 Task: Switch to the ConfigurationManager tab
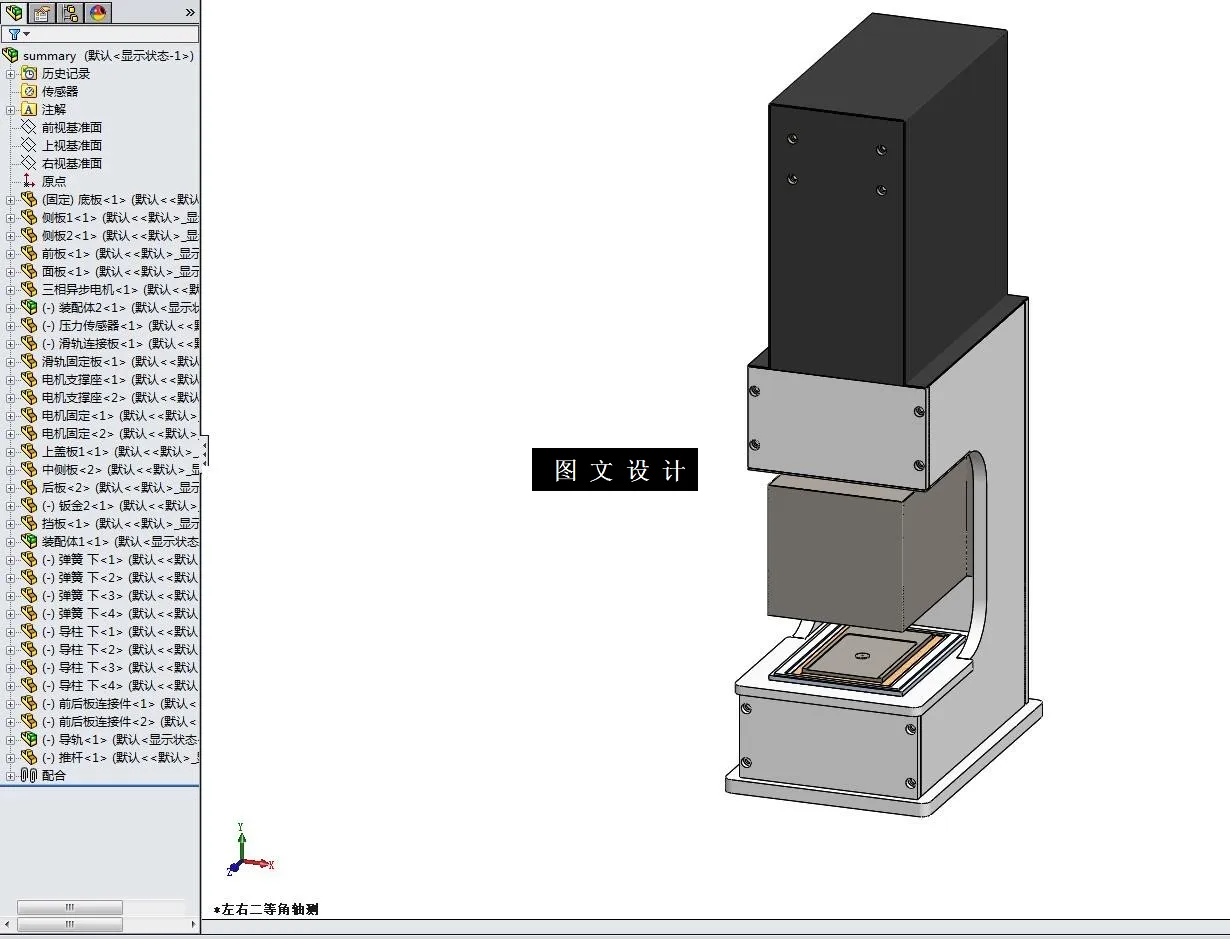(70, 12)
